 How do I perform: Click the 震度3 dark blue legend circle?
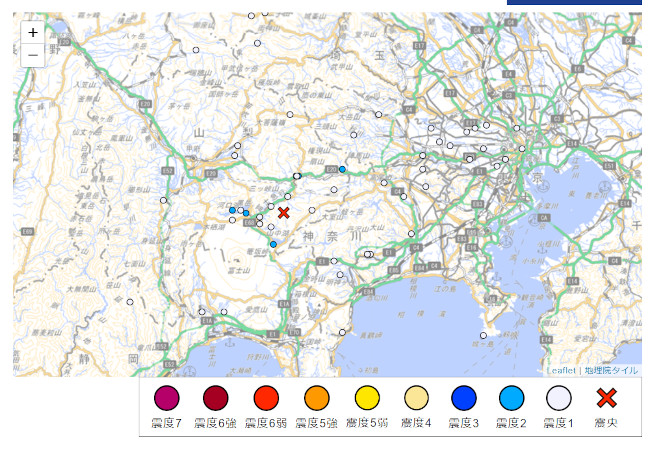[x=462, y=398]
